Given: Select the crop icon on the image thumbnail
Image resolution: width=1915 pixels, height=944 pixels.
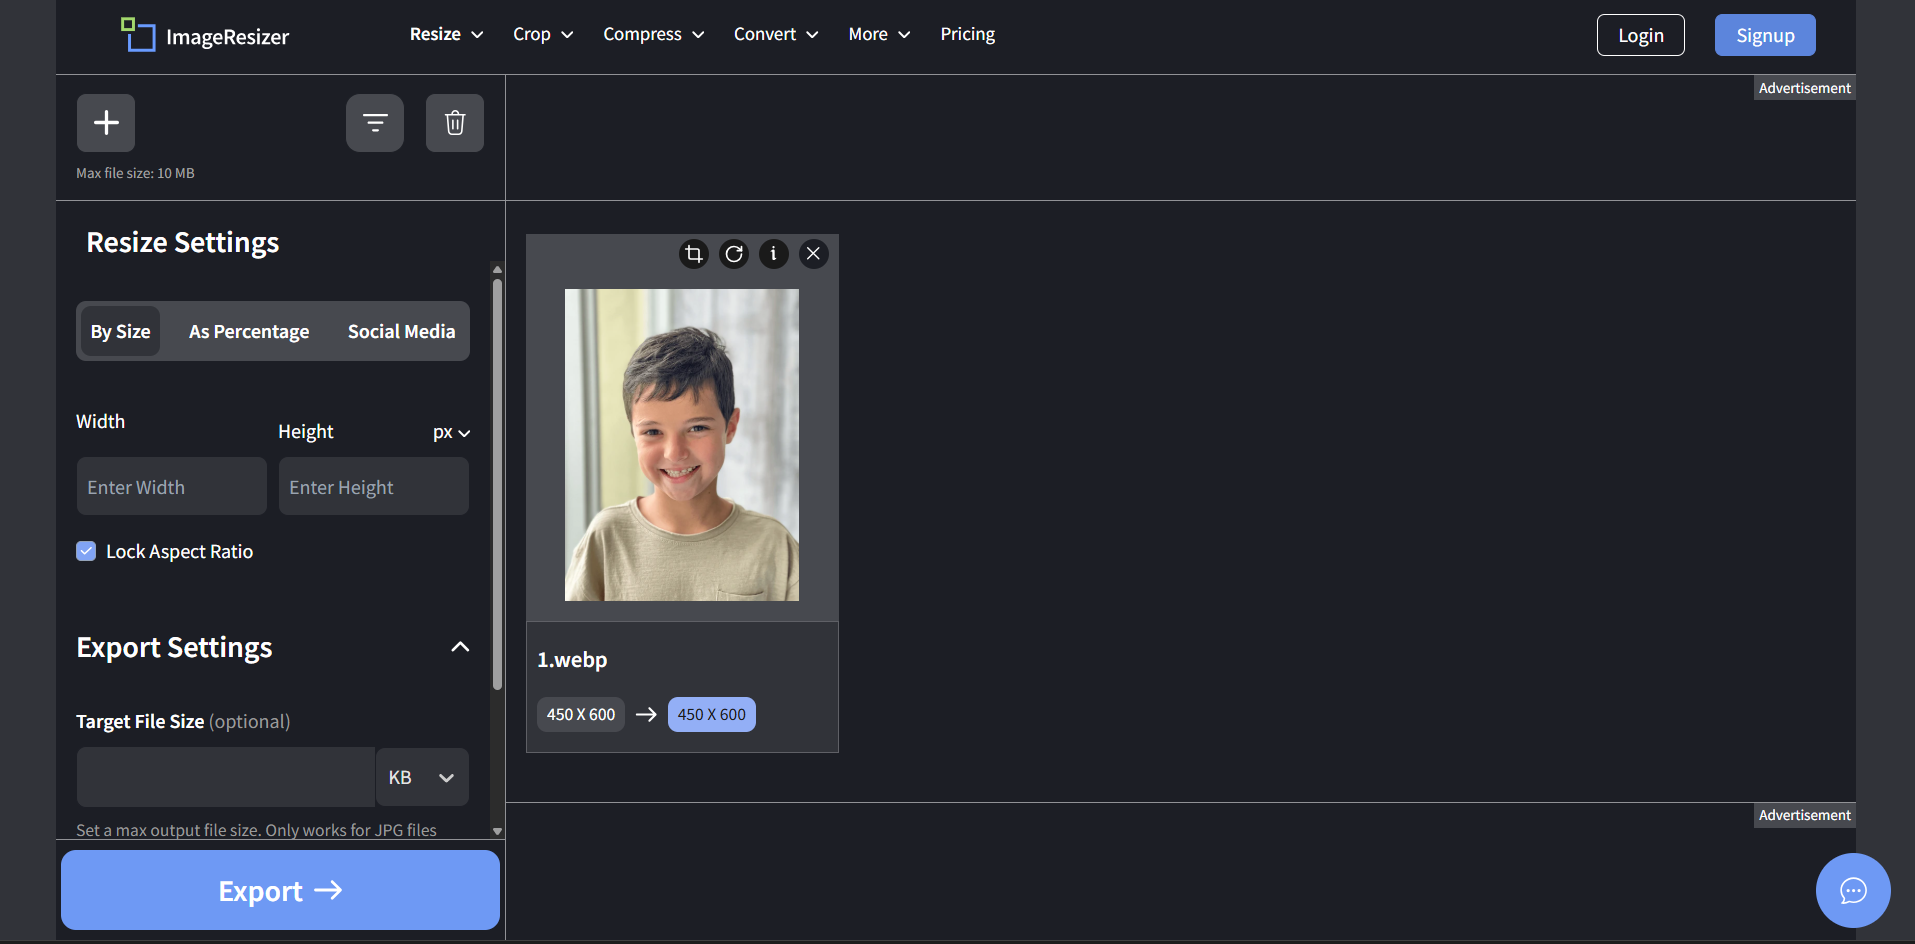Looking at the screenshot, I should click(693, 253).
